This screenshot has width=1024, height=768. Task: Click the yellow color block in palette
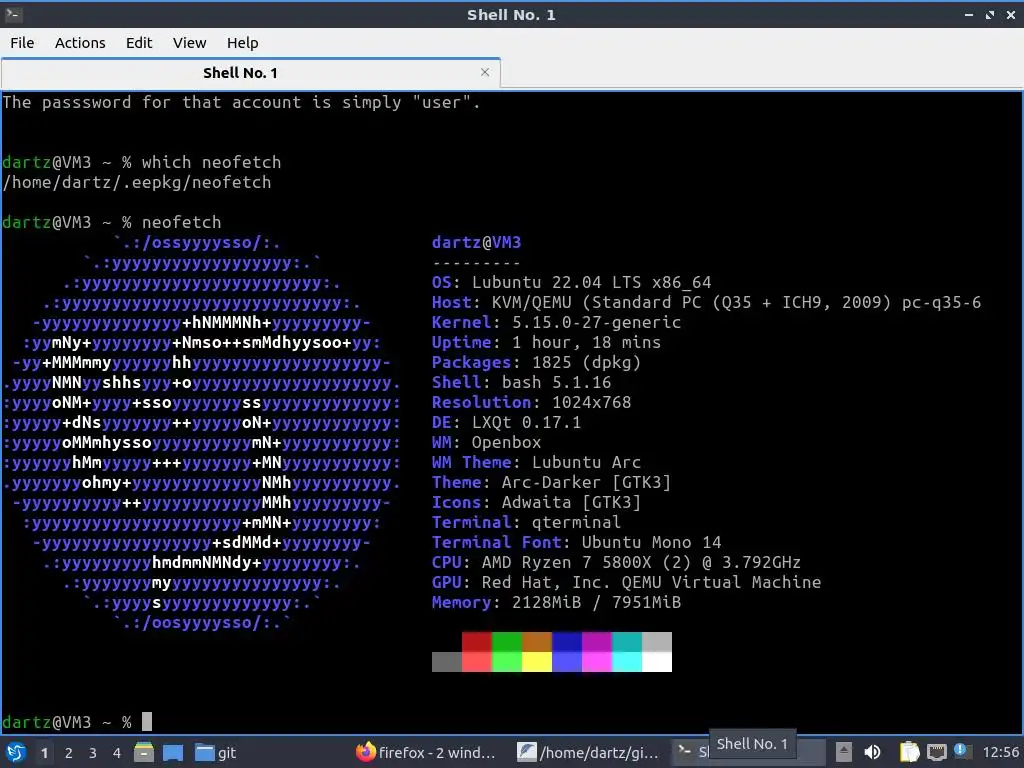[537, 662]
